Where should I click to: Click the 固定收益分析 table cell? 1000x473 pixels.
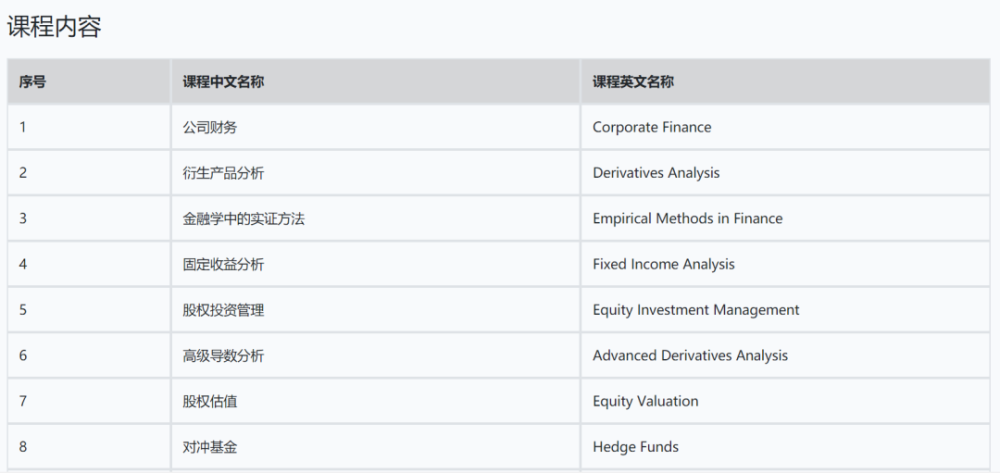point(223,265)
